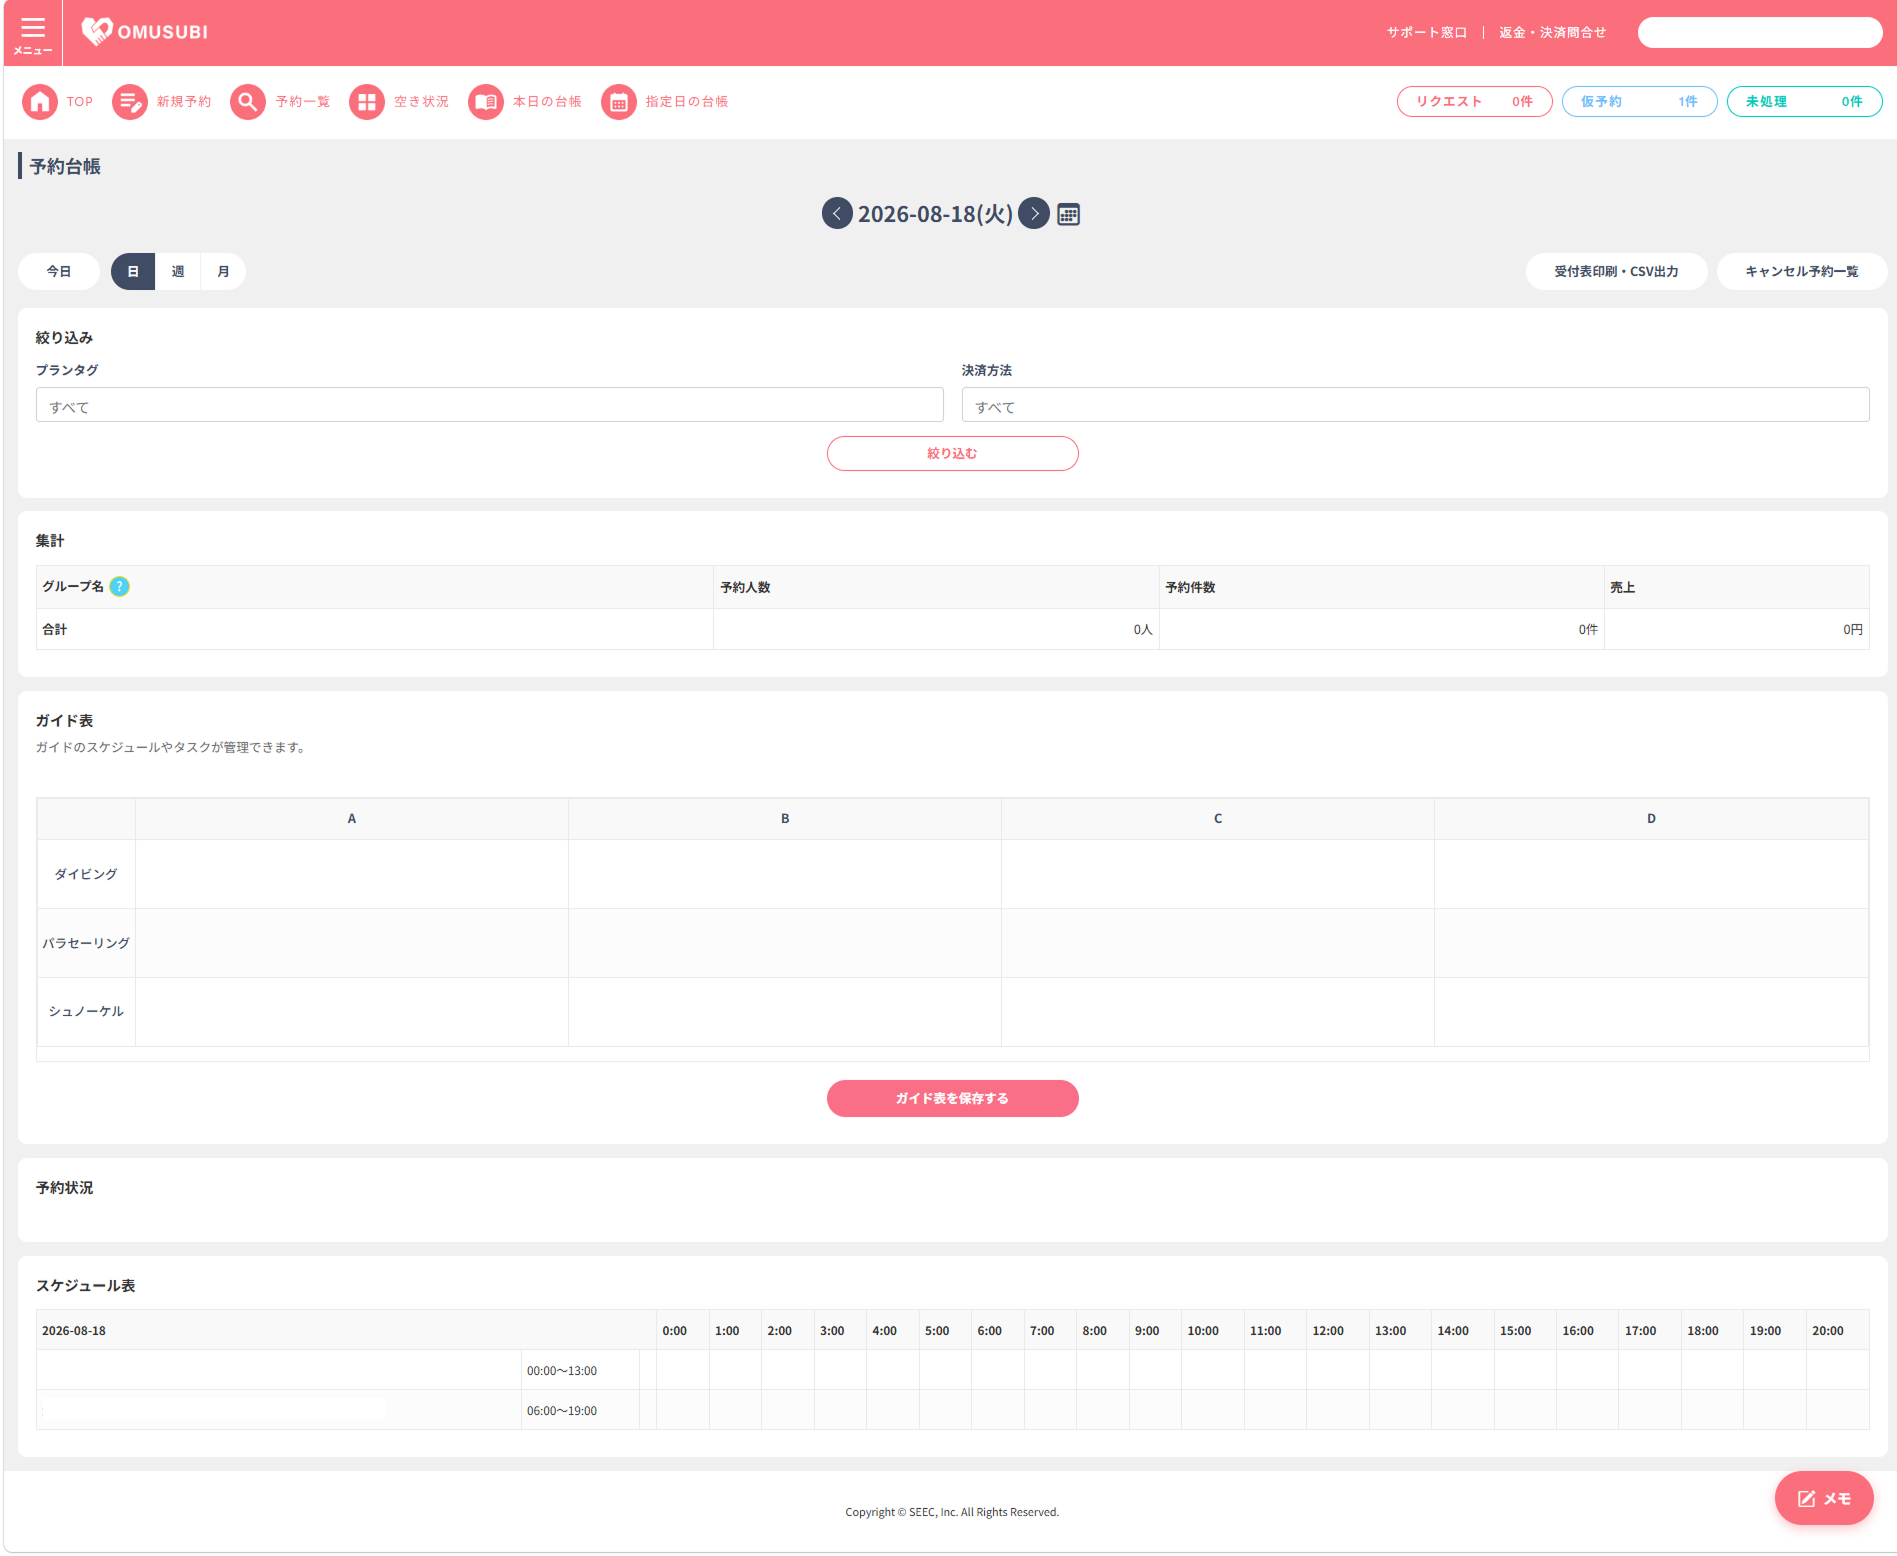
Task: Click guide table column A header
Action: [x=352, y=819]
